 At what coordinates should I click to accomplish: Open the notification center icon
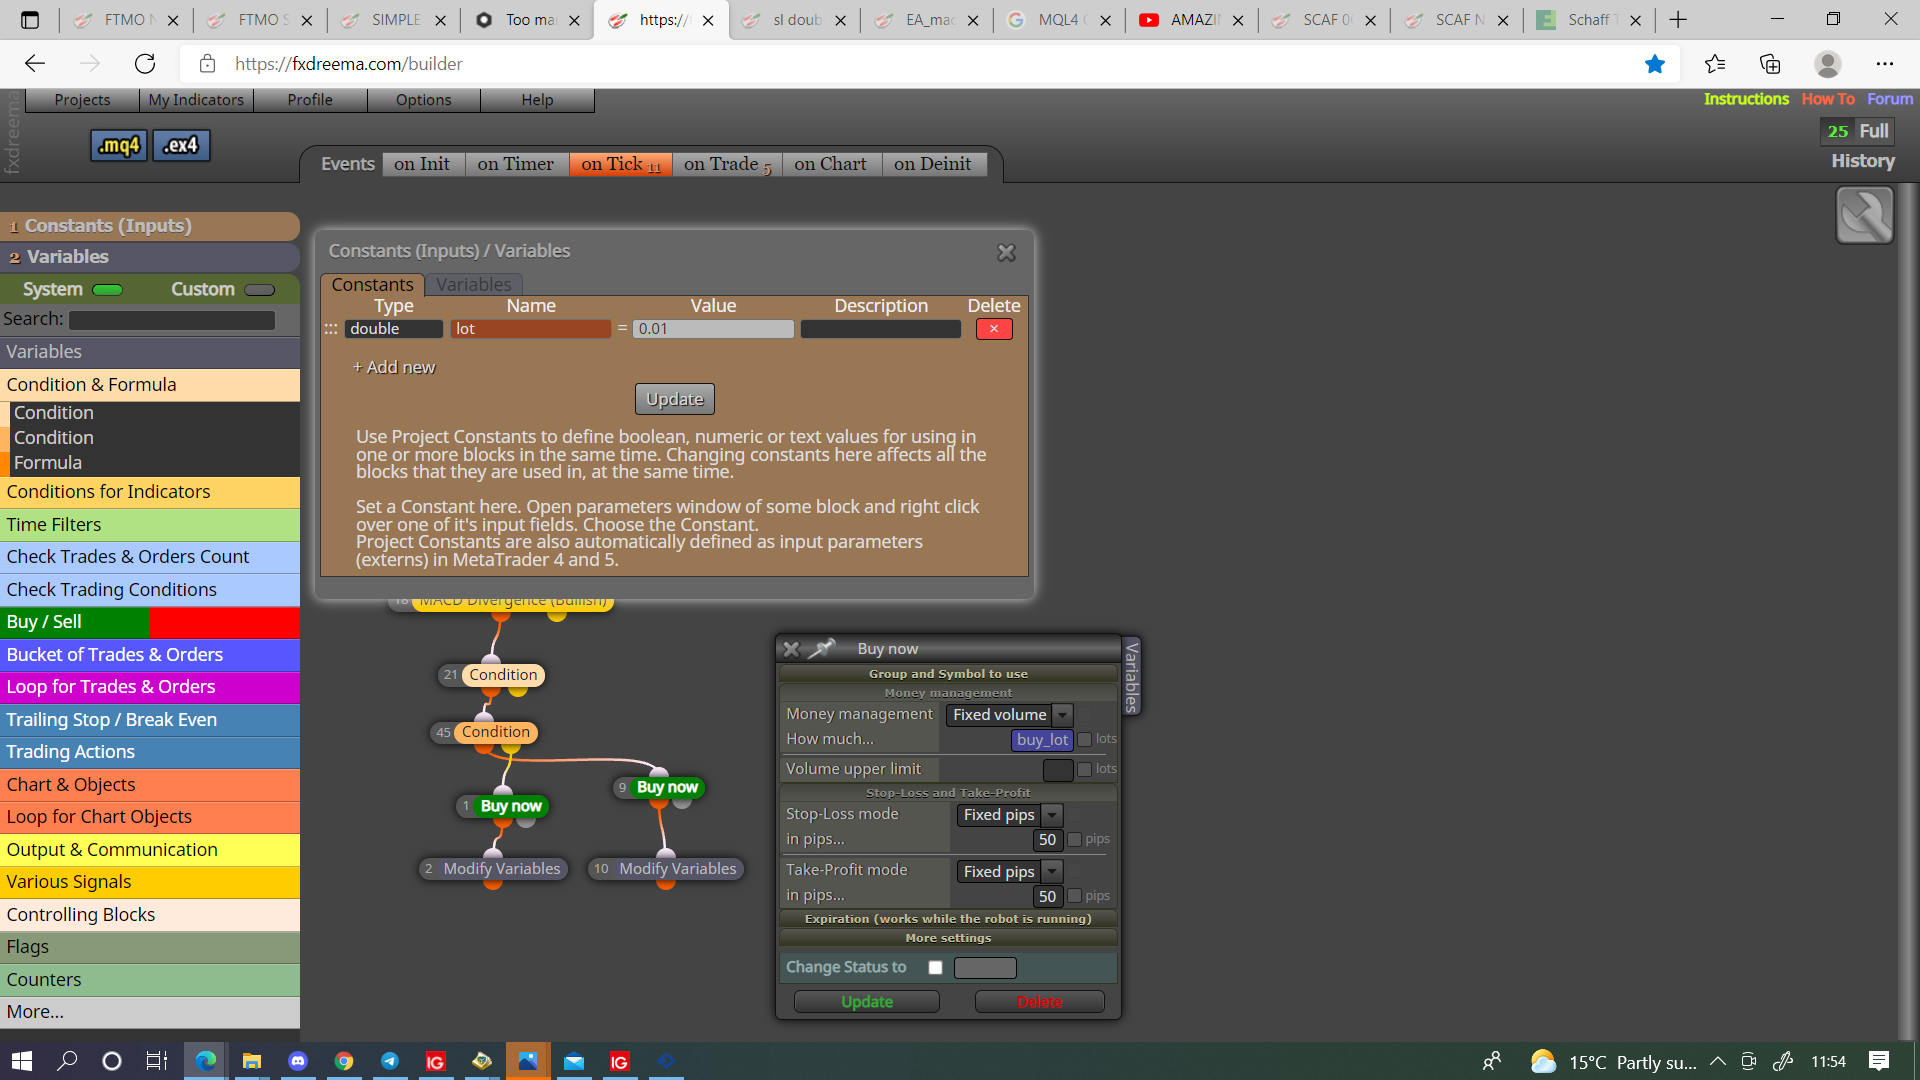coord(1879,1061)
